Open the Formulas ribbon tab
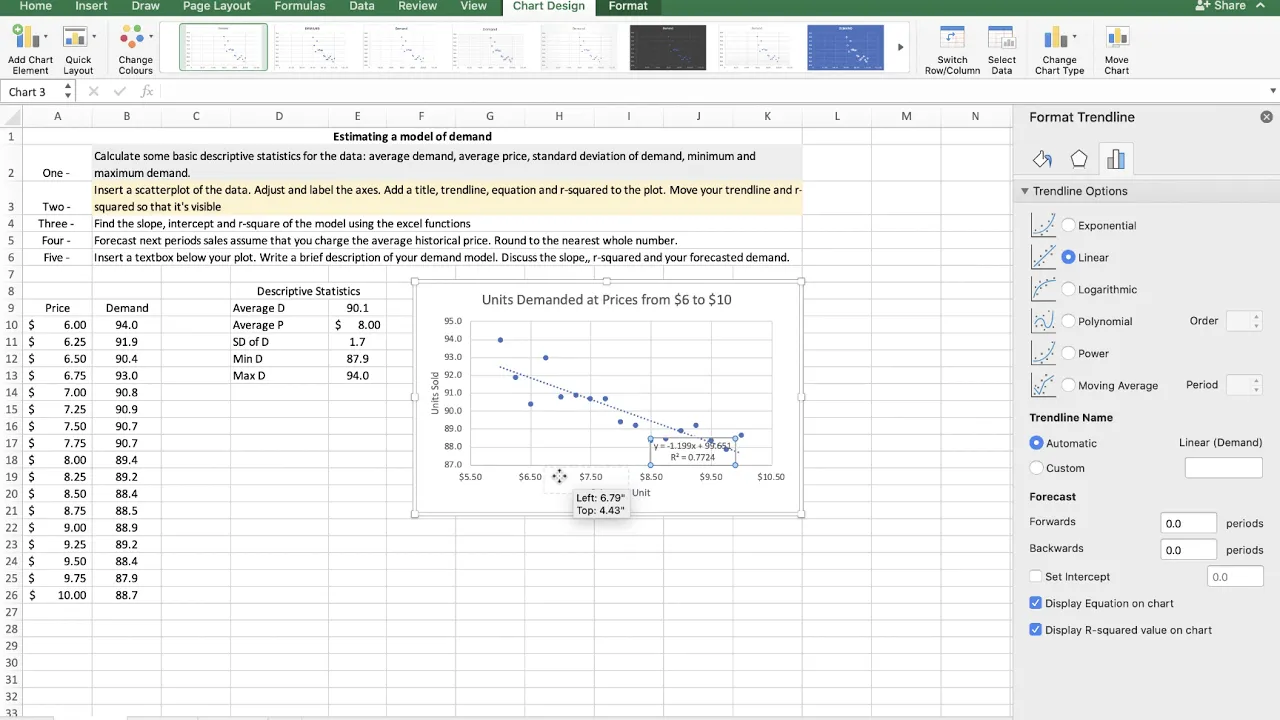Viewport: 1280px width, 720px height. point(300,6)
